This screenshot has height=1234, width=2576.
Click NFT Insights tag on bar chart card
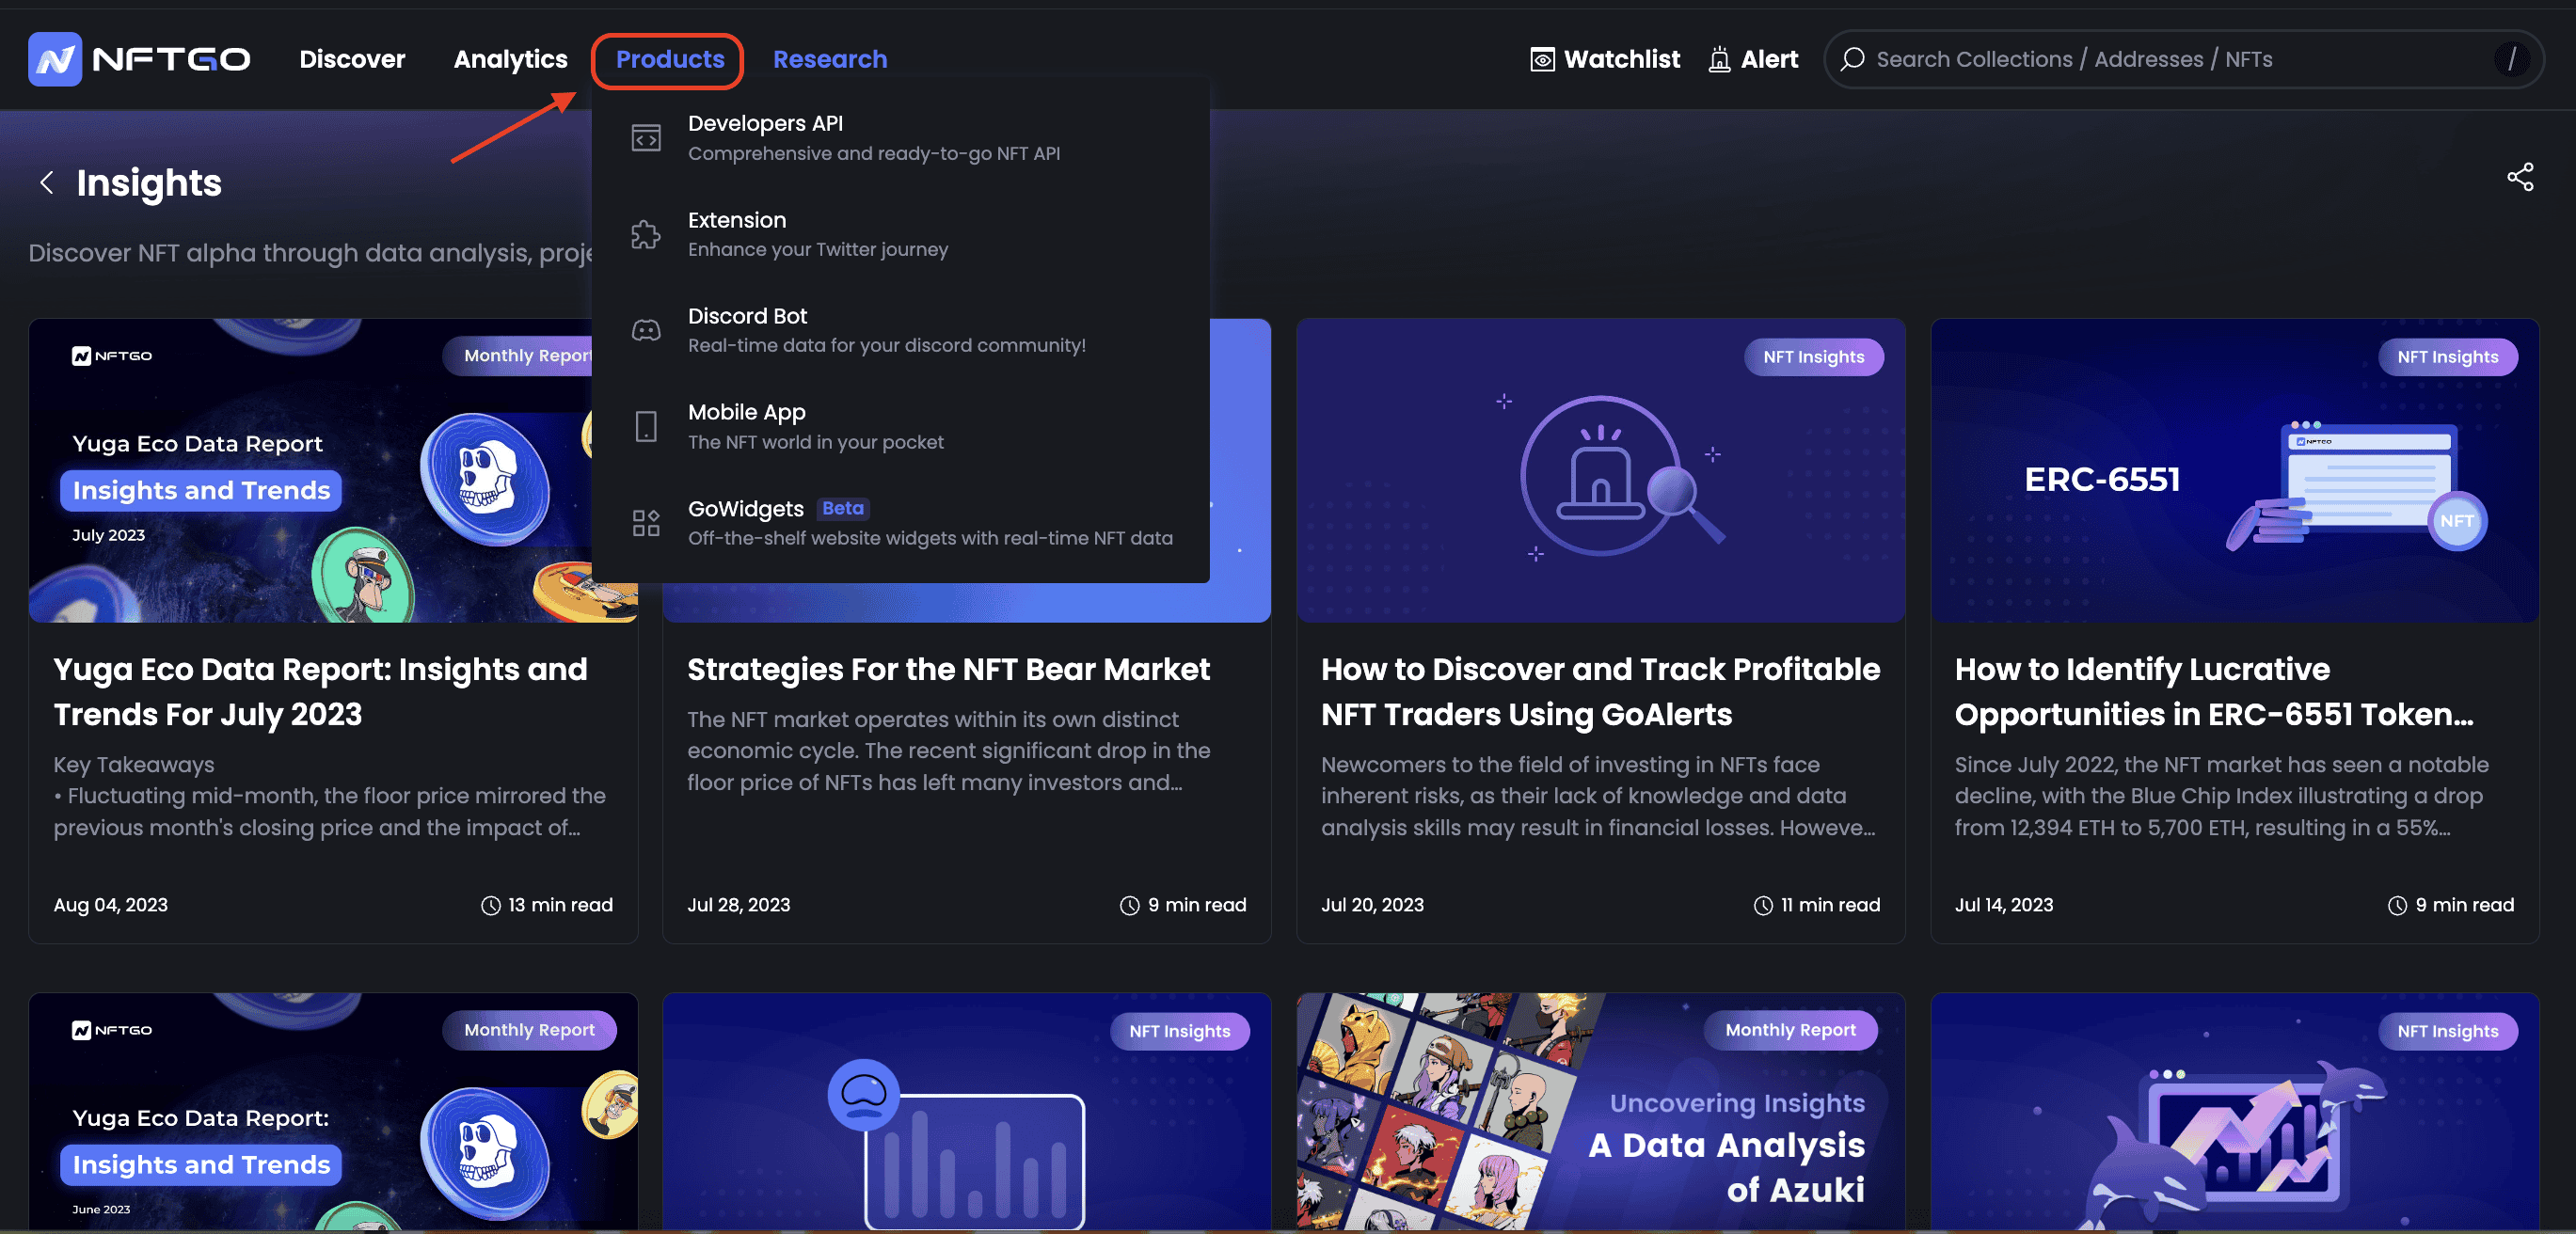point(1179,1031)
